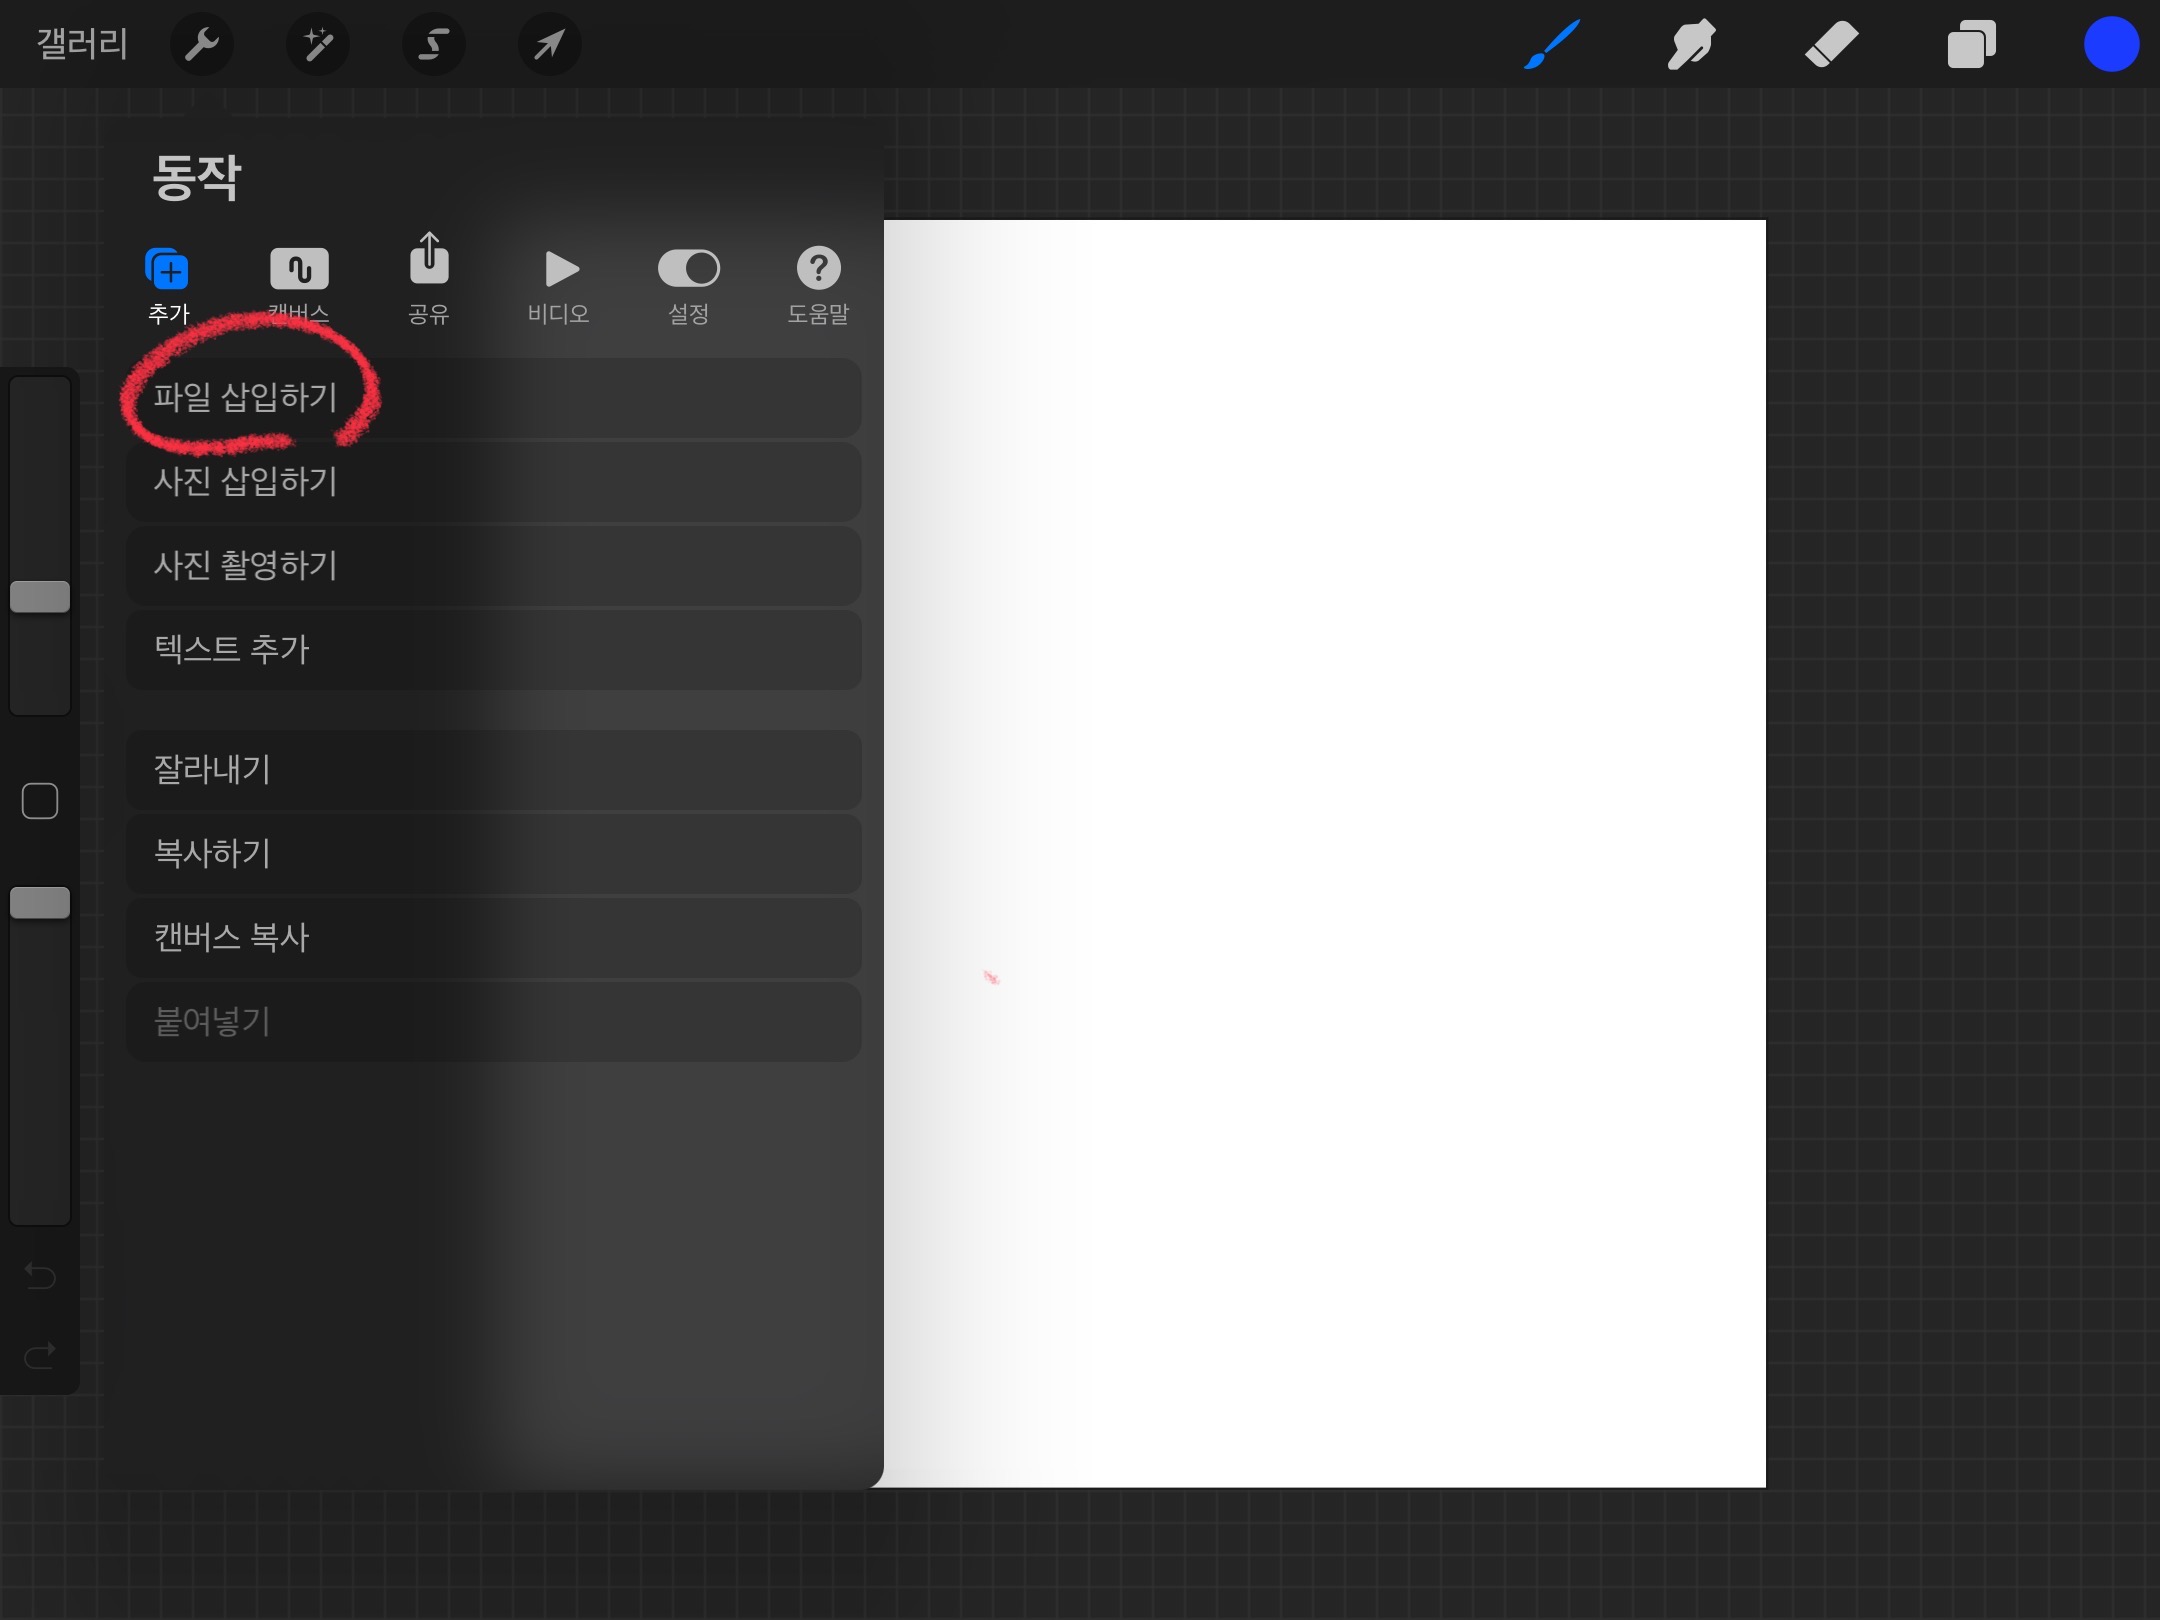Select the Smudge finger tool
The height and width of the screenshot is (1620, 2160).
(x=1691, y=44)
